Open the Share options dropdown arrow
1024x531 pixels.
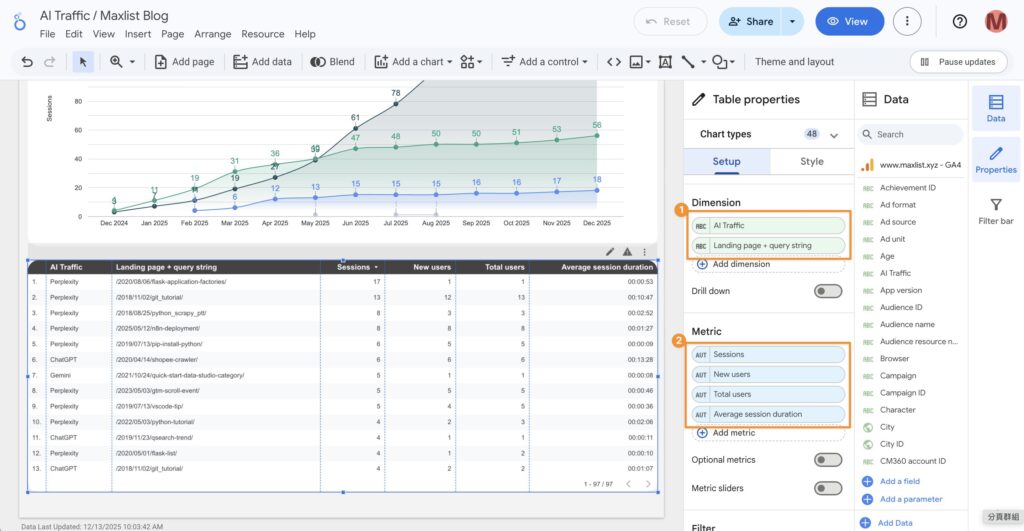tap(792, 22)
